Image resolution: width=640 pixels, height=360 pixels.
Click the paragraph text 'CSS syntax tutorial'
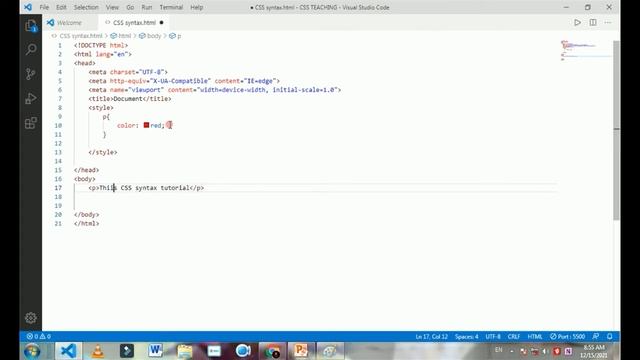[155, 188]
